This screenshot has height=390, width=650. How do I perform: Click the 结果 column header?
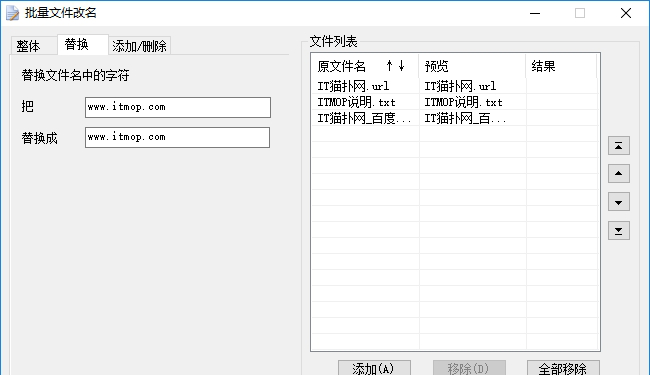click(x=561, y=65)
